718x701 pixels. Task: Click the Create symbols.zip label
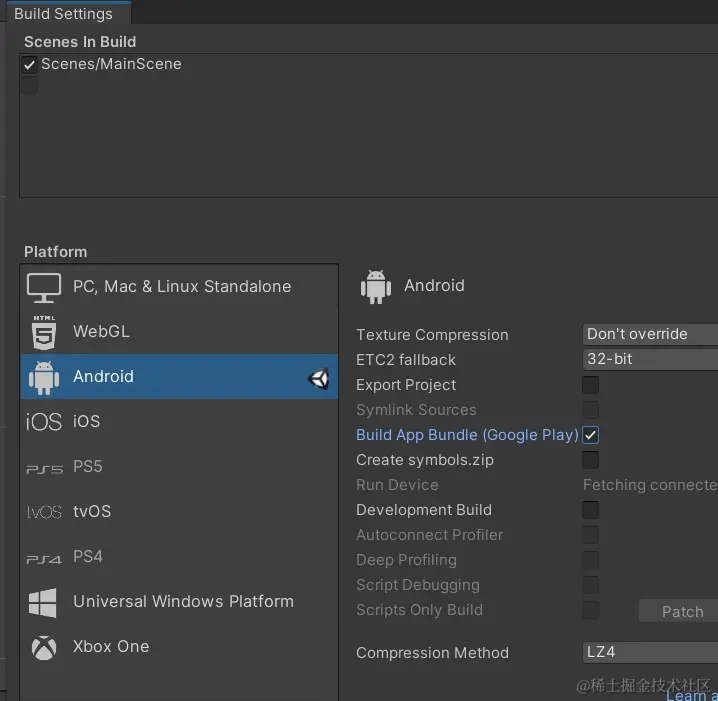point(425,460)
